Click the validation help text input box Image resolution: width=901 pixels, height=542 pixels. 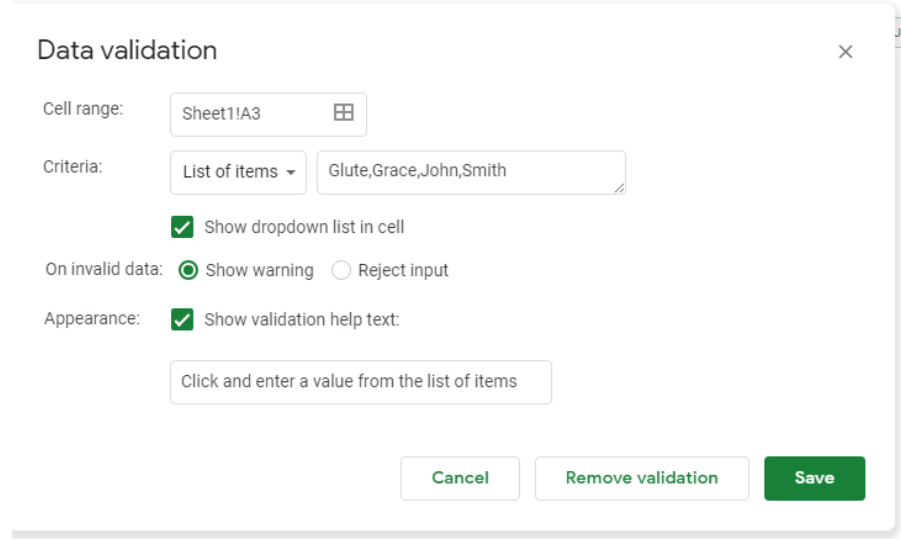point(361,382)
